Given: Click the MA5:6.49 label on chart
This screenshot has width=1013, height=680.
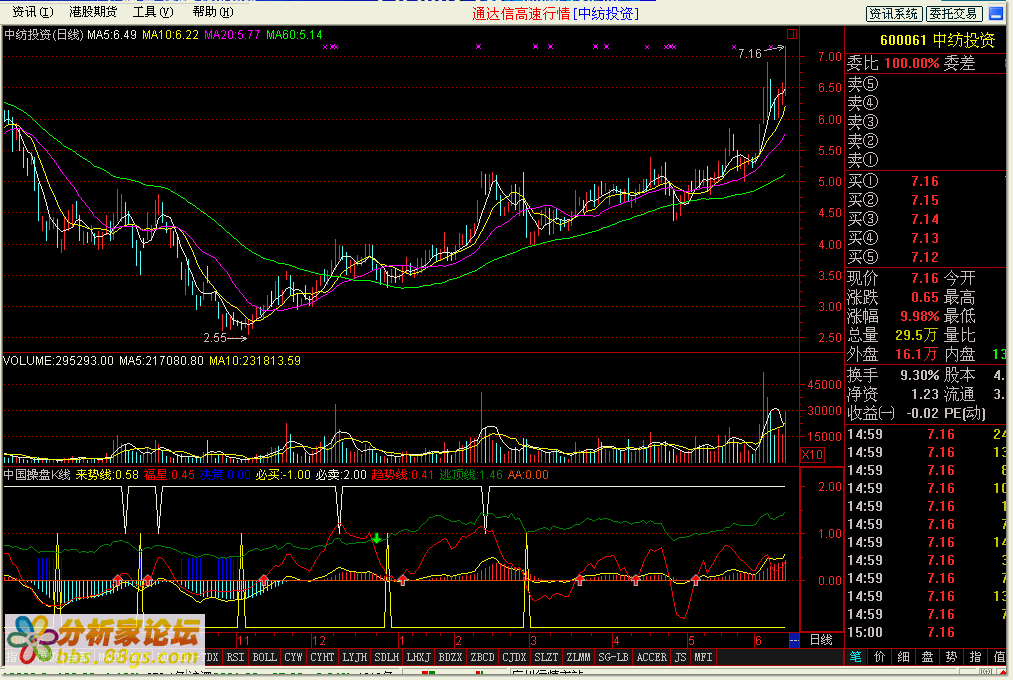Looking at the screenshot, I should click(x=112, y=34).
